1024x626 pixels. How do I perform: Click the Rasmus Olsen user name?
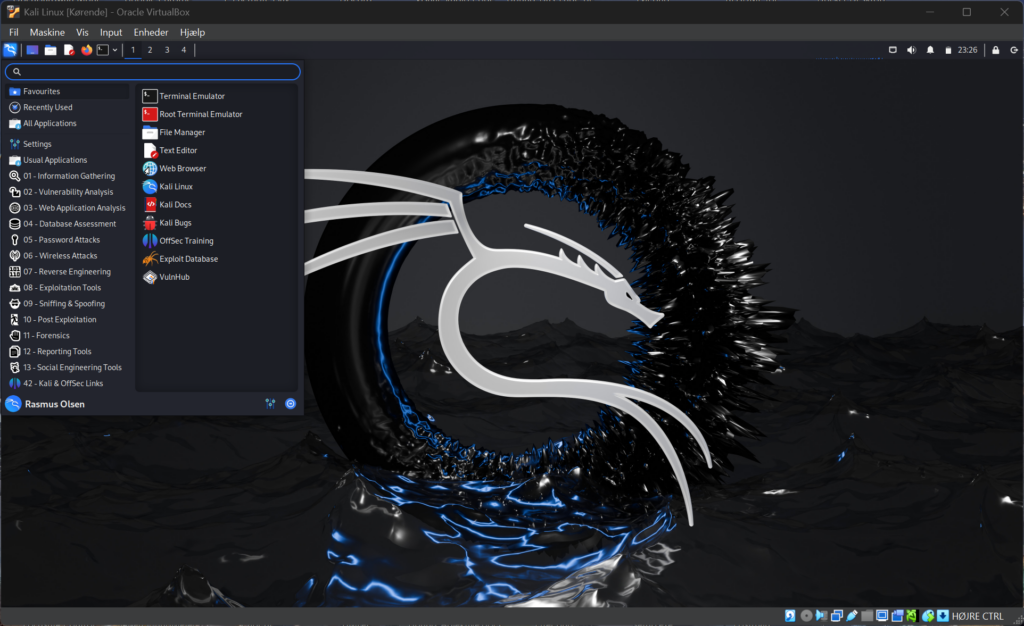pos(54,404)
